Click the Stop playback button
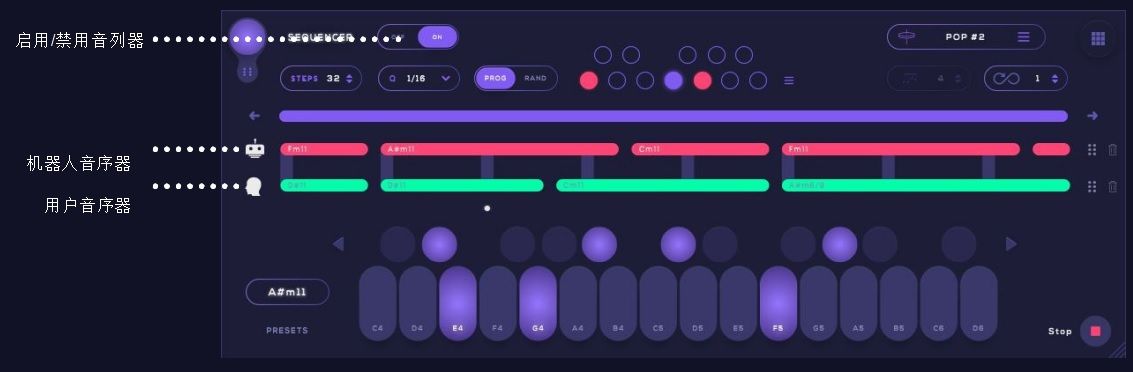The height and width of the screenshot is (372, 1133). tap(1095, 331)
